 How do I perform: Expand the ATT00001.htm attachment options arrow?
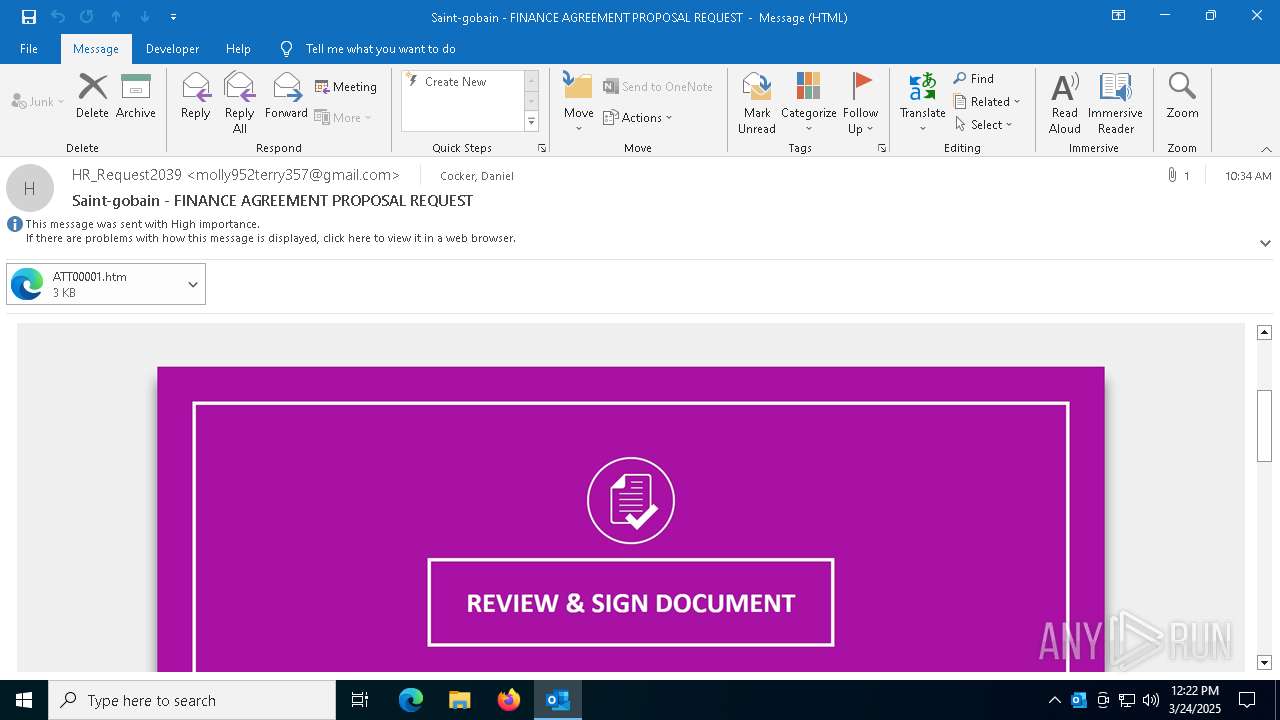[193, 285]
